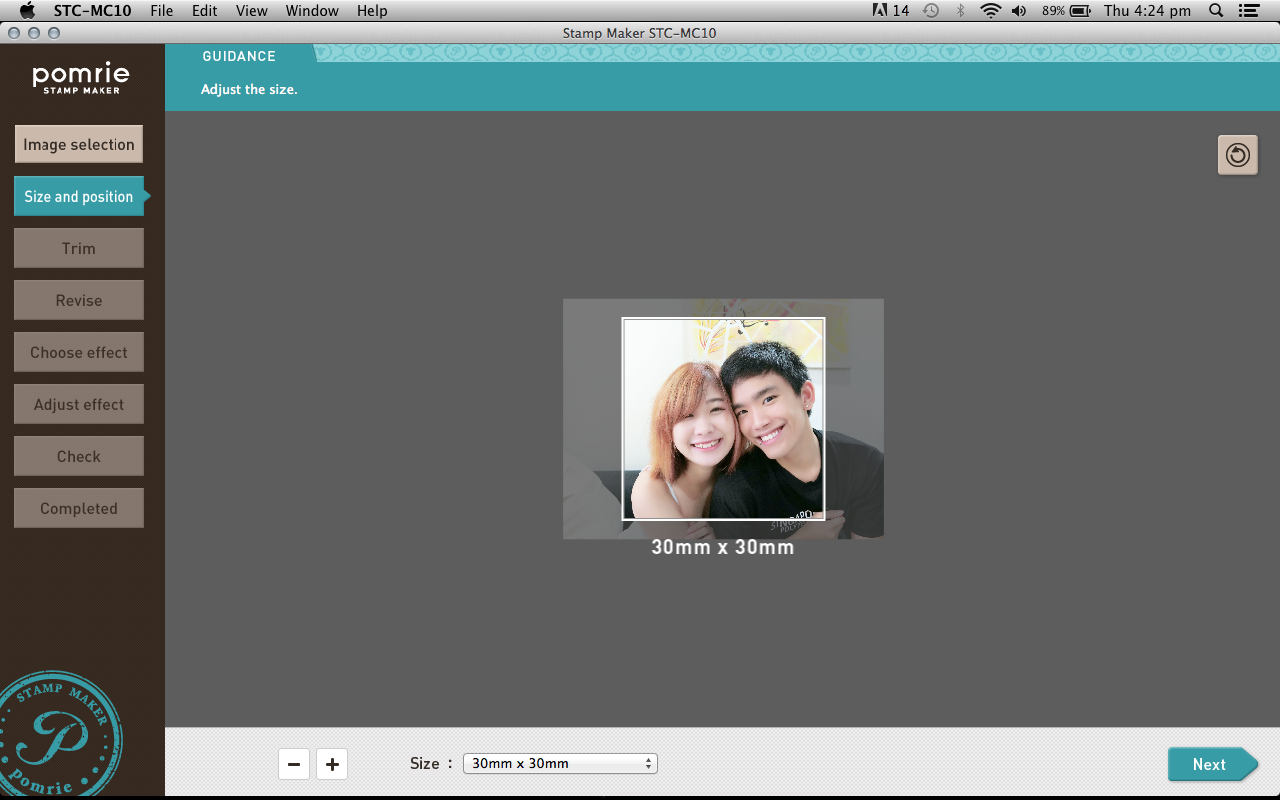Screen dimensions: 1280x800
Task: Open the View menu
Action: pos(252,11)
